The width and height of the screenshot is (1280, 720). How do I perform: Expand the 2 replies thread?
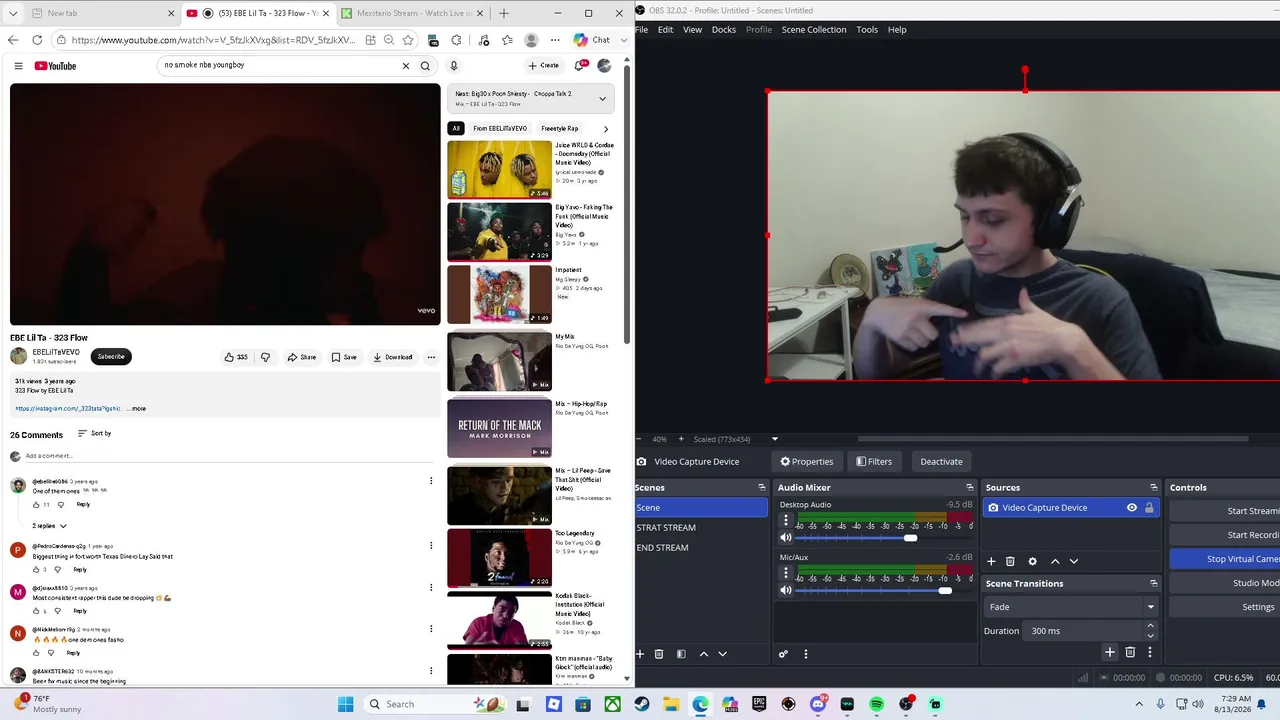(50, 526)
